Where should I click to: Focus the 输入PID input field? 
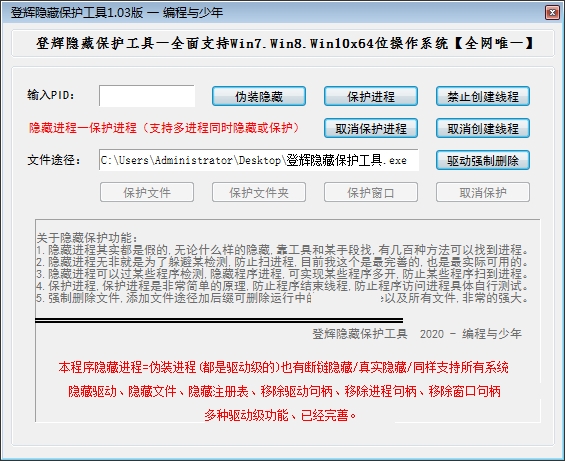(x=147, y=96)
